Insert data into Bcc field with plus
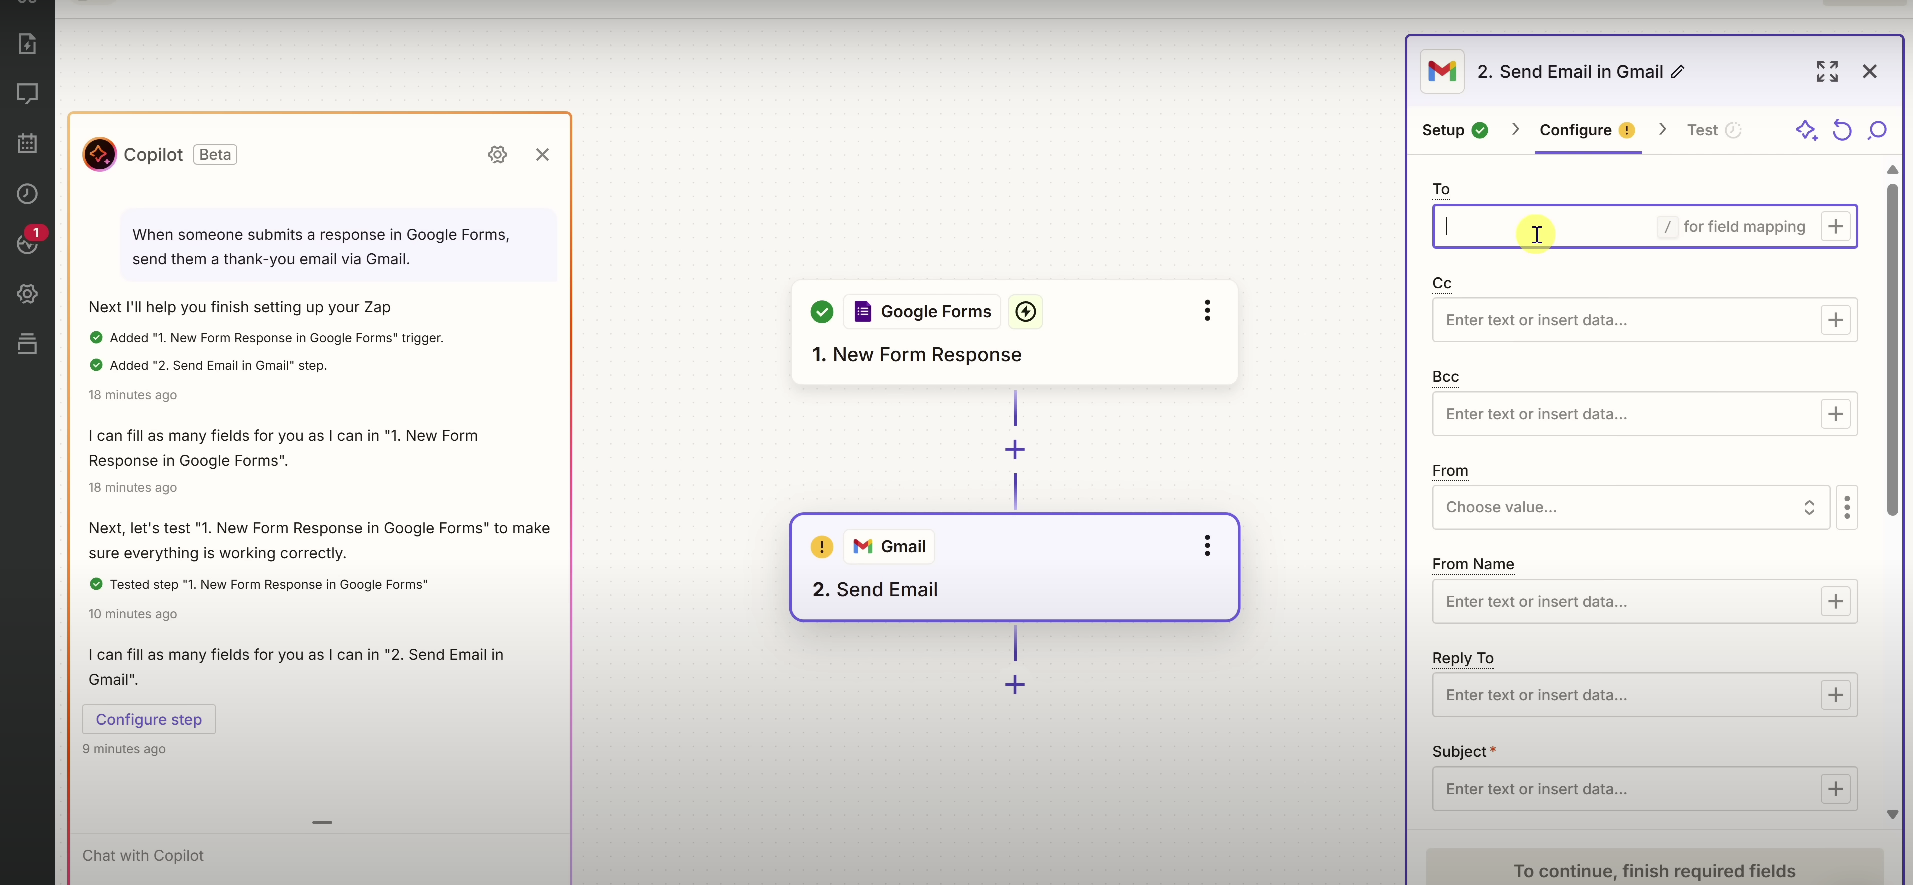 click(1835, 414)
